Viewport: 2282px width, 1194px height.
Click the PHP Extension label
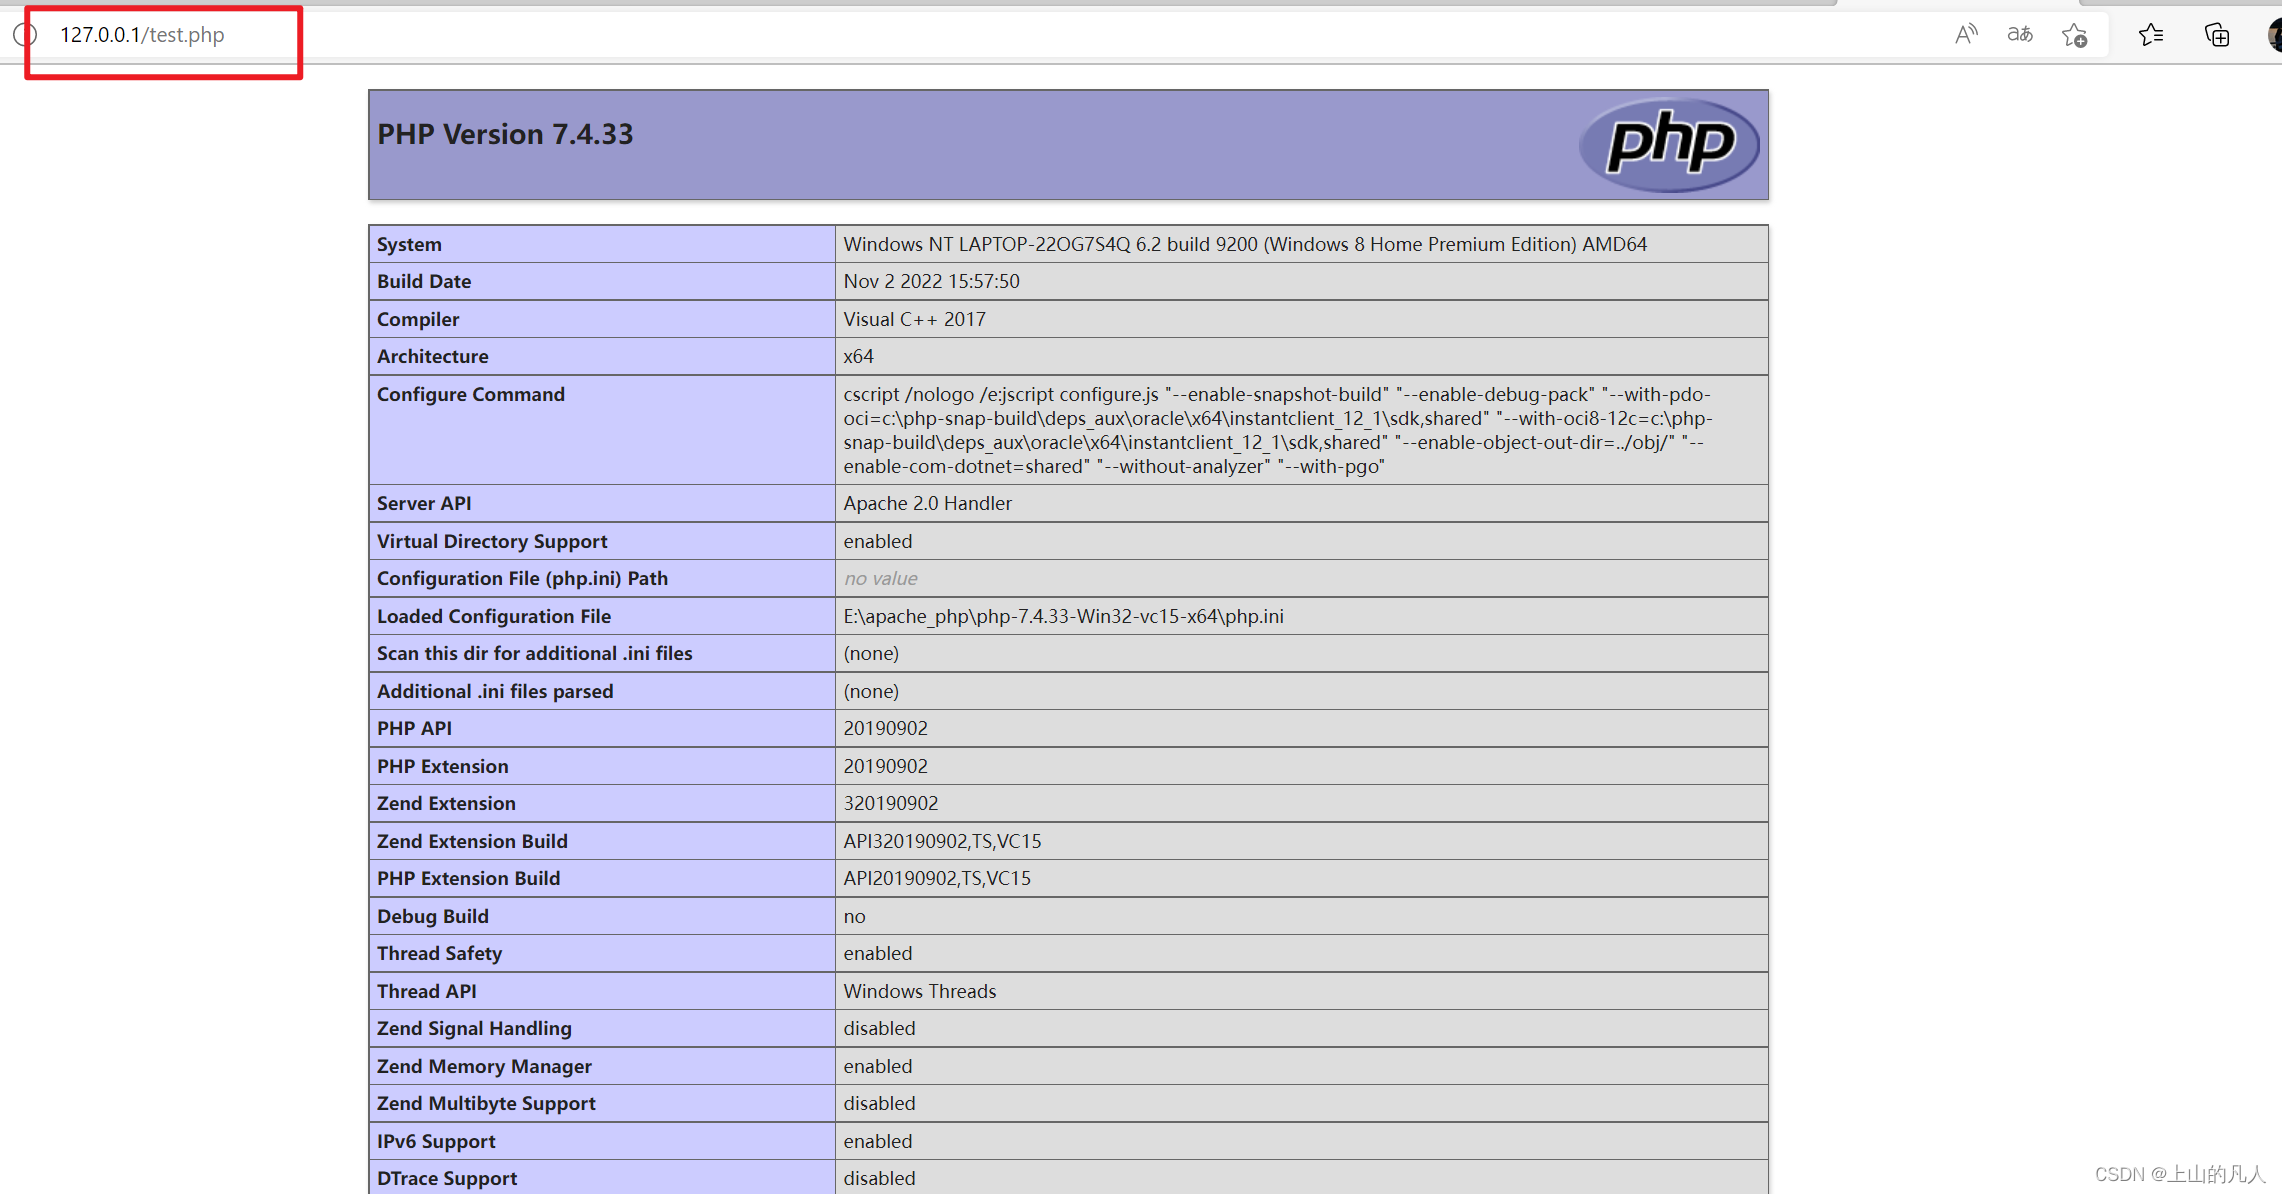click(x=443, y=766)
